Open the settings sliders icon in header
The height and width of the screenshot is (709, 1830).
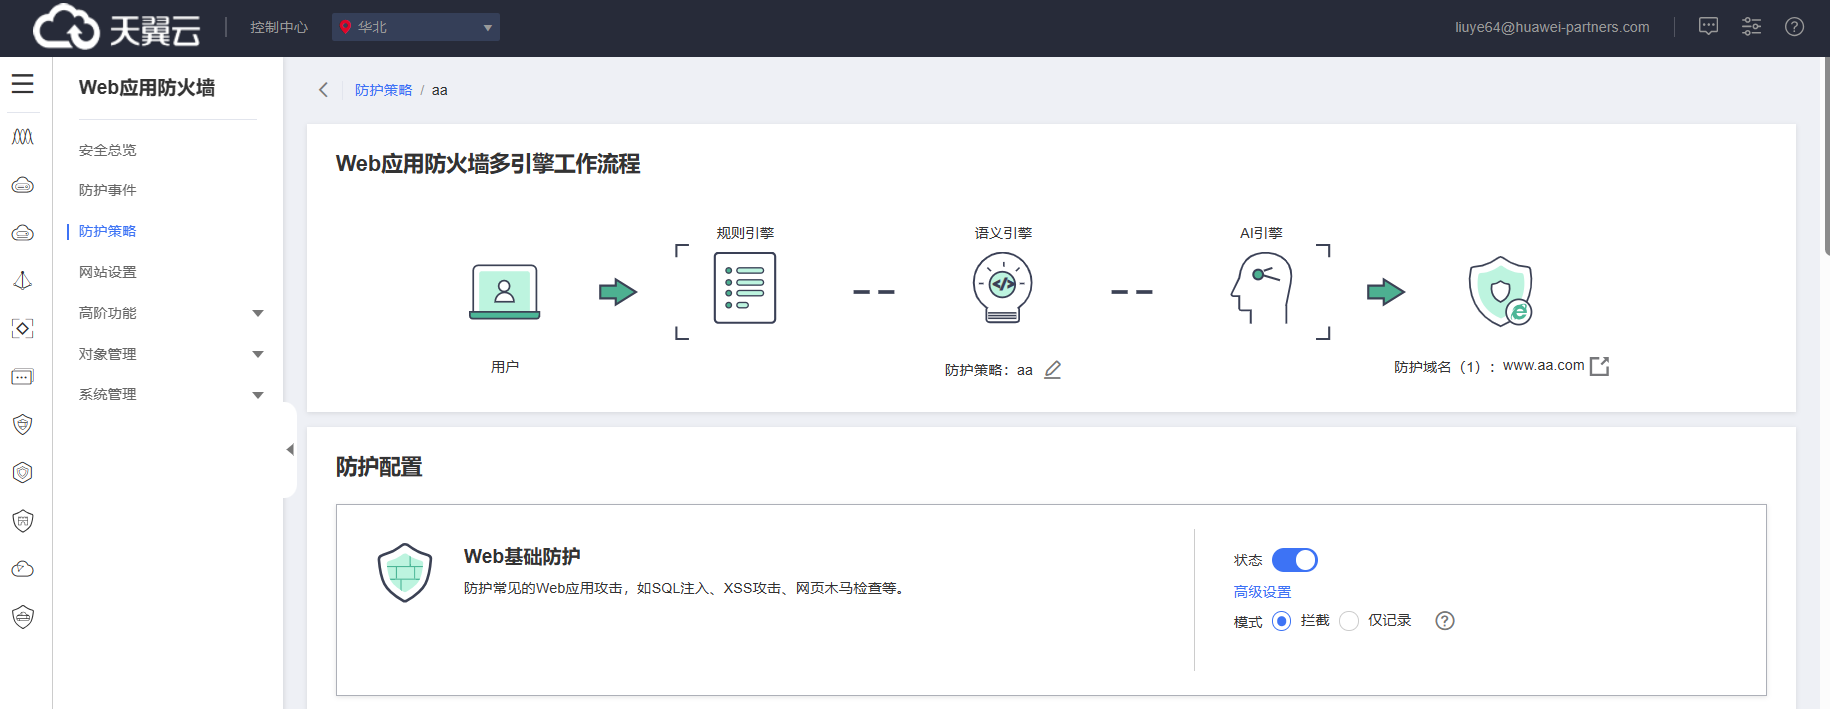(1751, 27)
